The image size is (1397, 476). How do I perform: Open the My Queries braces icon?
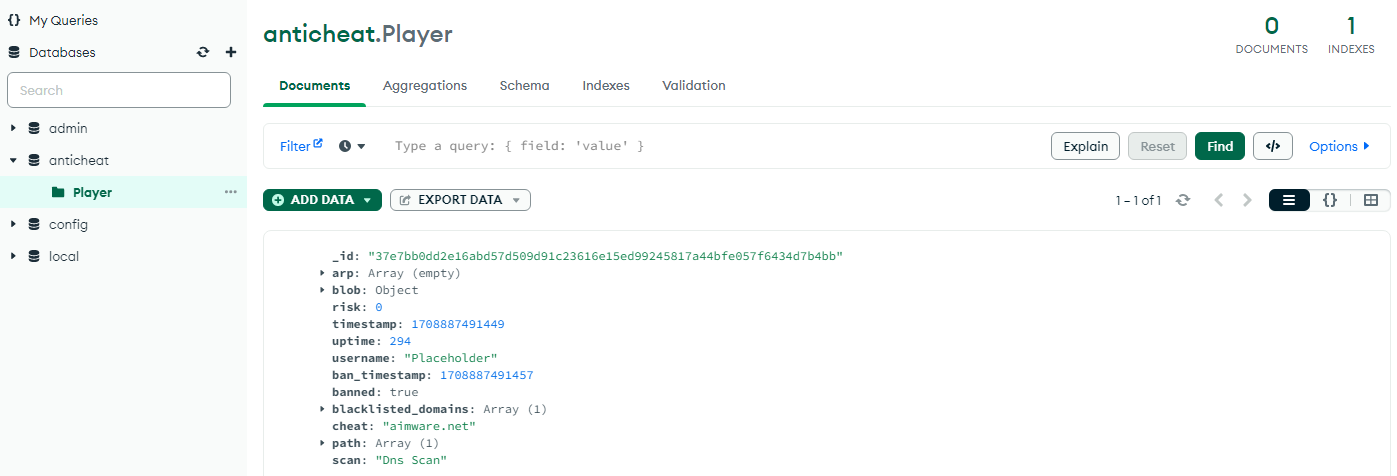tap(14, 20)
